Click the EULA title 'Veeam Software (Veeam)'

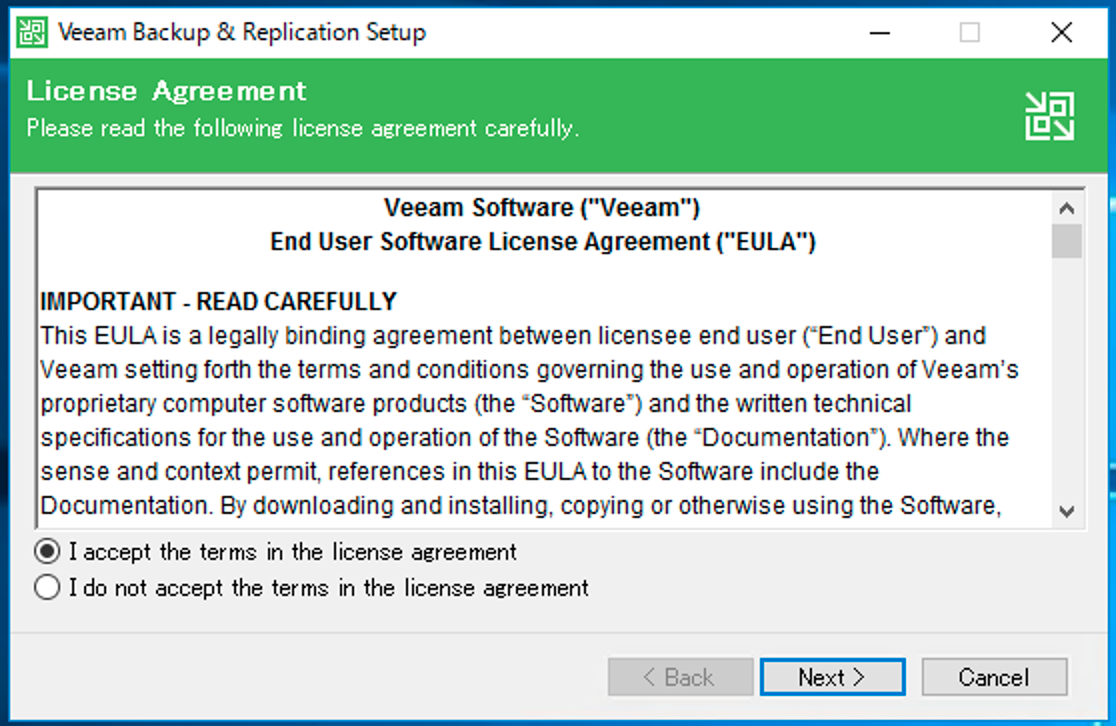[543, 208]
